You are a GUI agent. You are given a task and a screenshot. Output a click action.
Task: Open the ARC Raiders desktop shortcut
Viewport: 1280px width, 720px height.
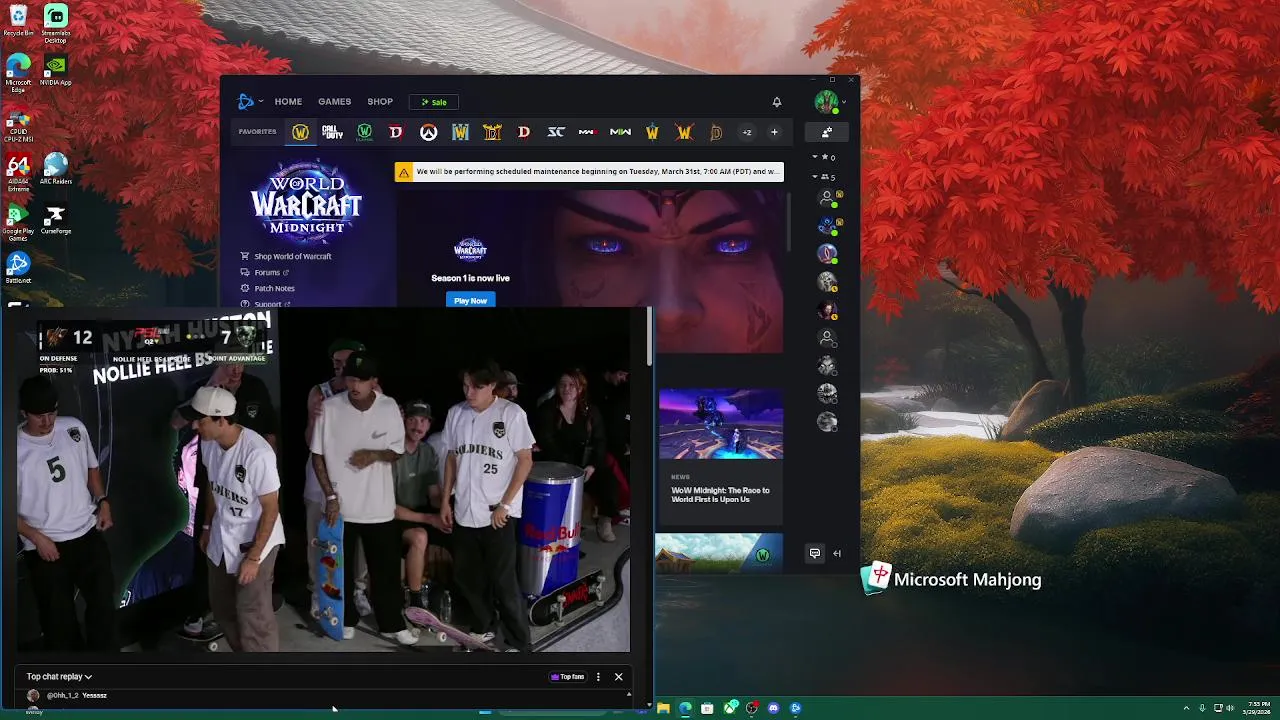coord(56,170)
